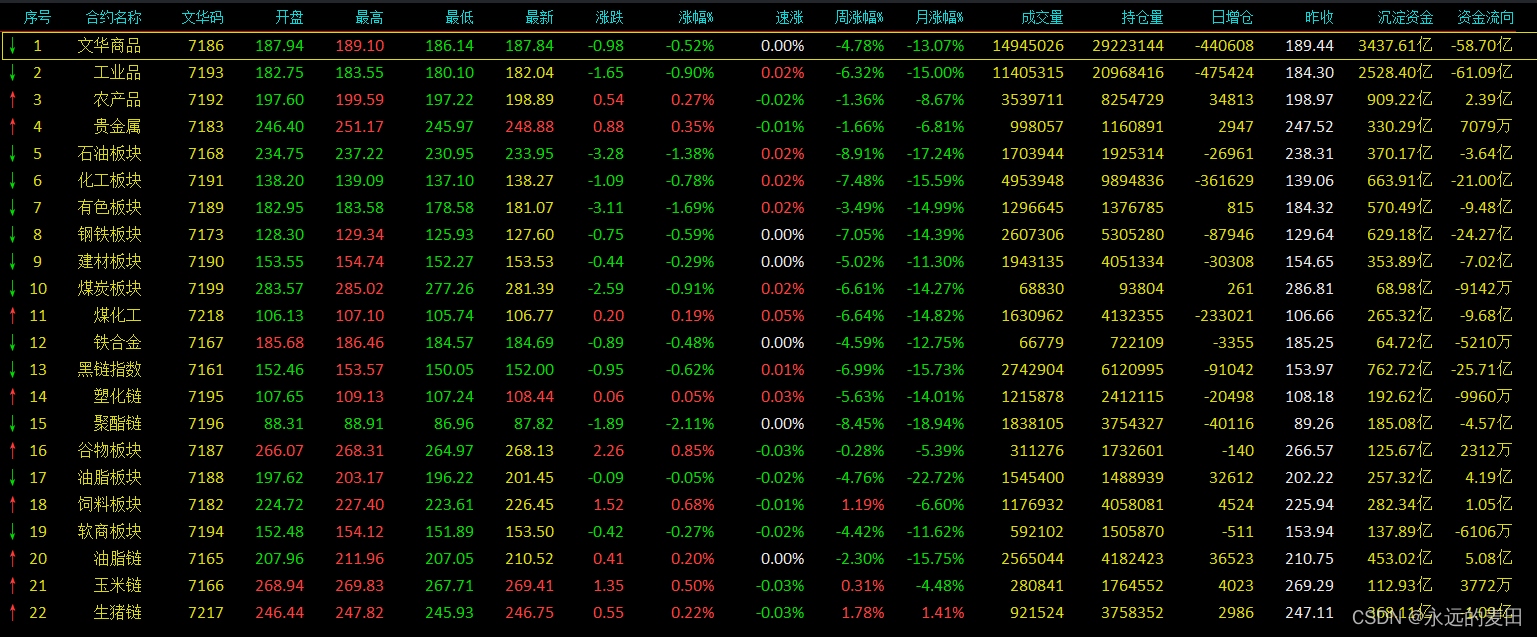This screenshot has height=637, width=1537.
Task: Click the red arrow in 生猪链 row
Action: tap(12, 612)
